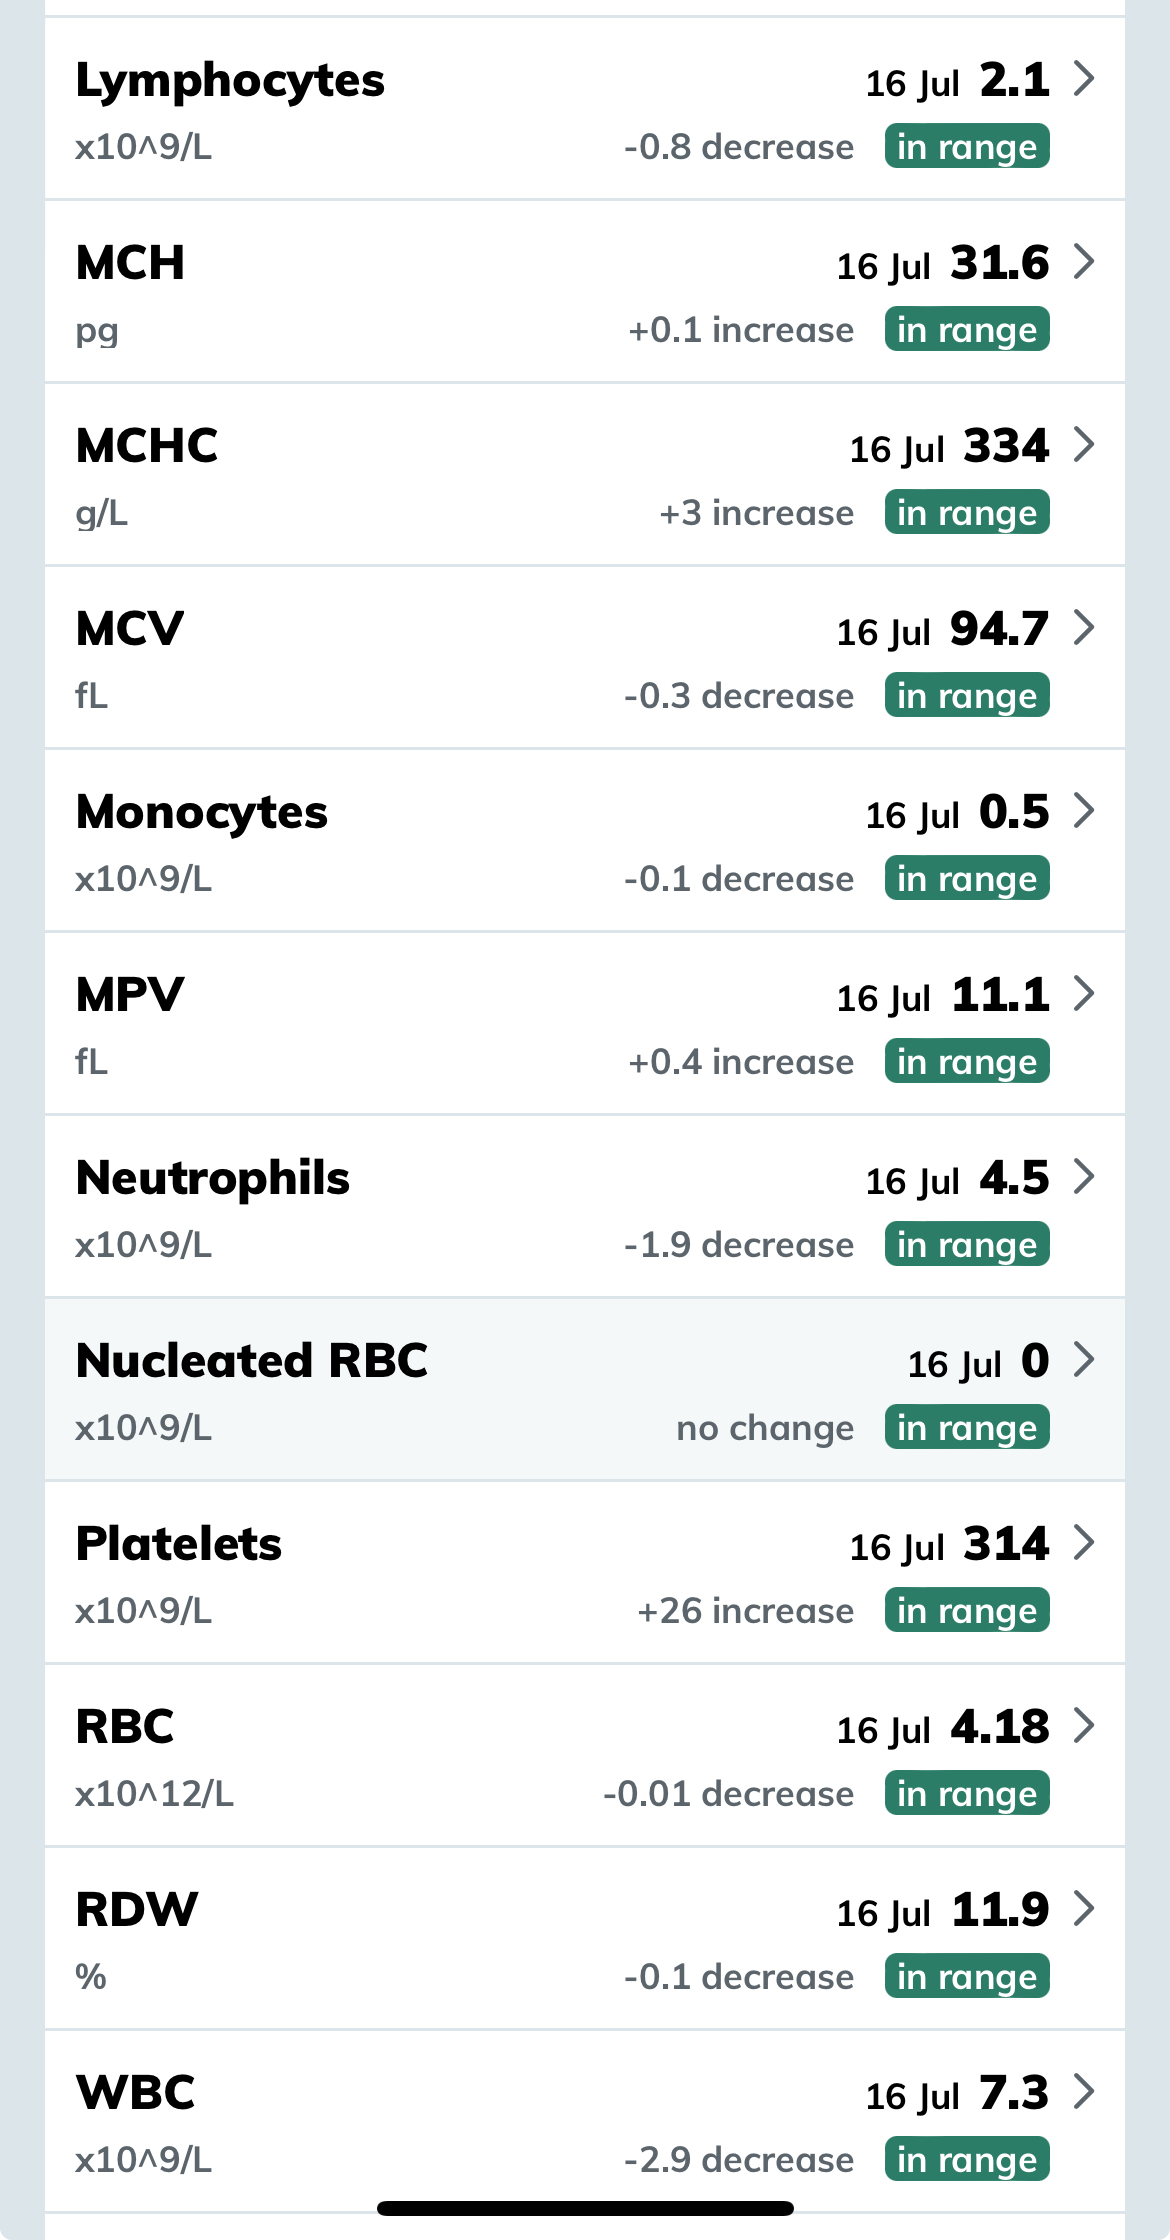This screenshot has height=2240, width=1170.
Task: Select the WBC "in range" status badge
Action: tap(967, 2160)
